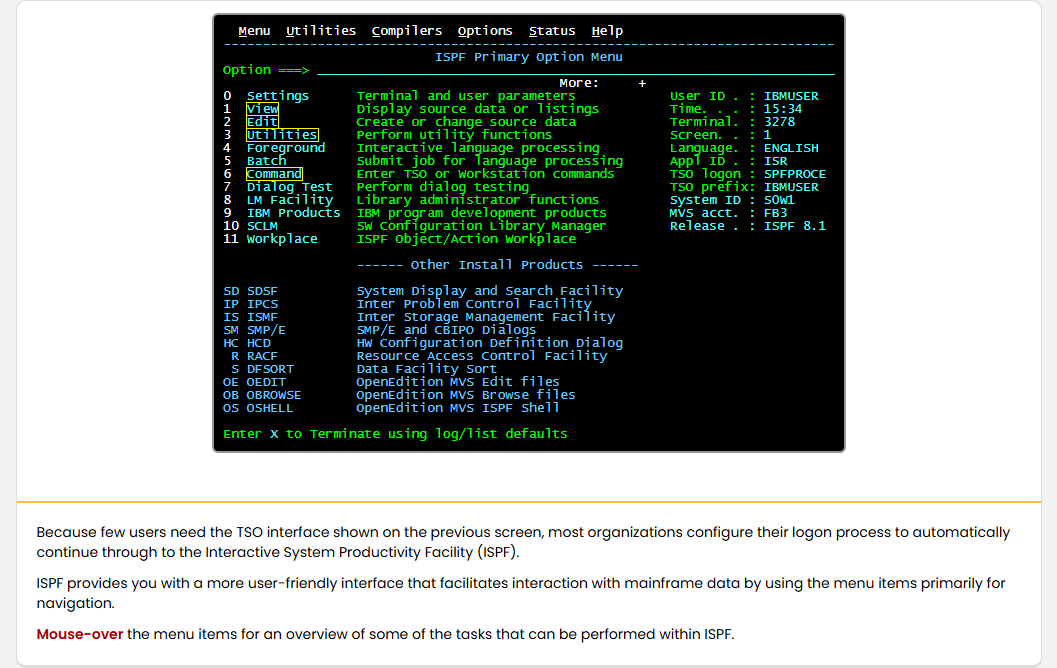This screenshot has width=1057, height=668.
Task: Select option 0 Settings
Action: (x=278, y=96)
